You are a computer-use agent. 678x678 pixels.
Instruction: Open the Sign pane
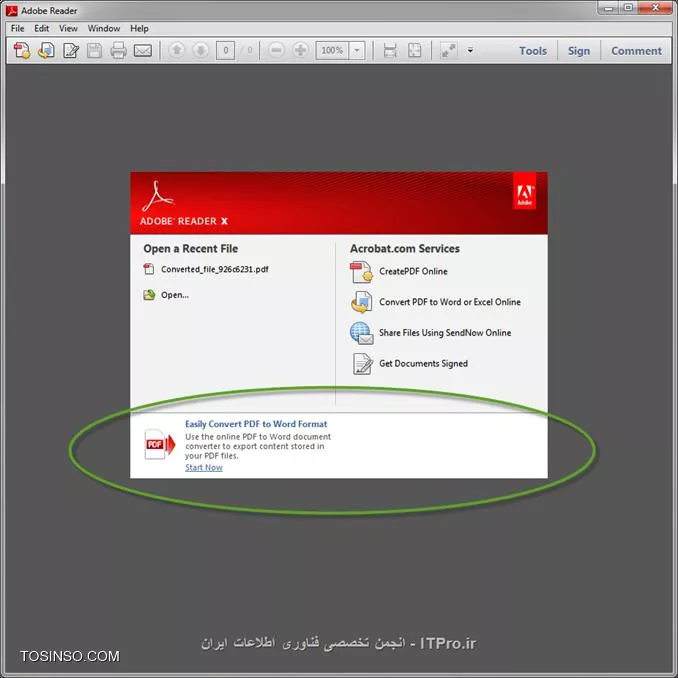coord(579,51)
